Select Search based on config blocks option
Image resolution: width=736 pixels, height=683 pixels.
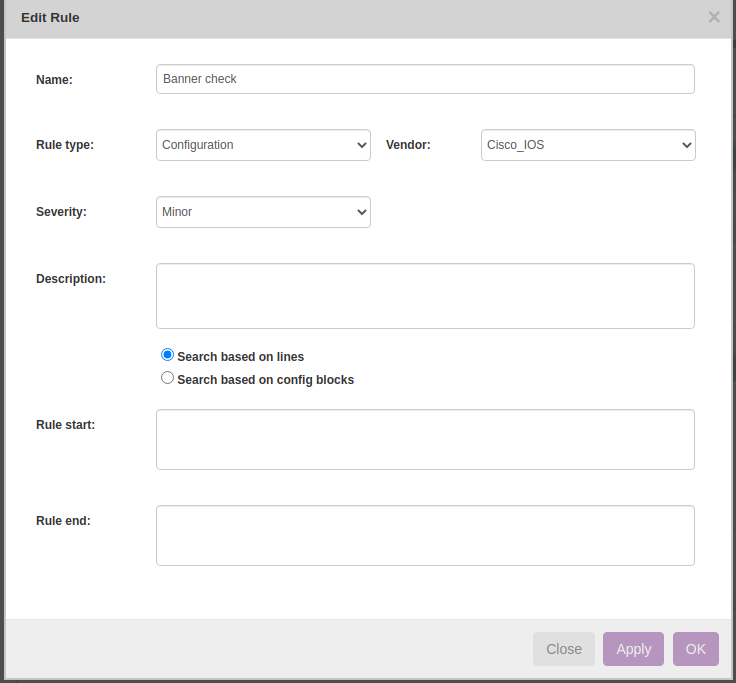[x=168, y=378]
